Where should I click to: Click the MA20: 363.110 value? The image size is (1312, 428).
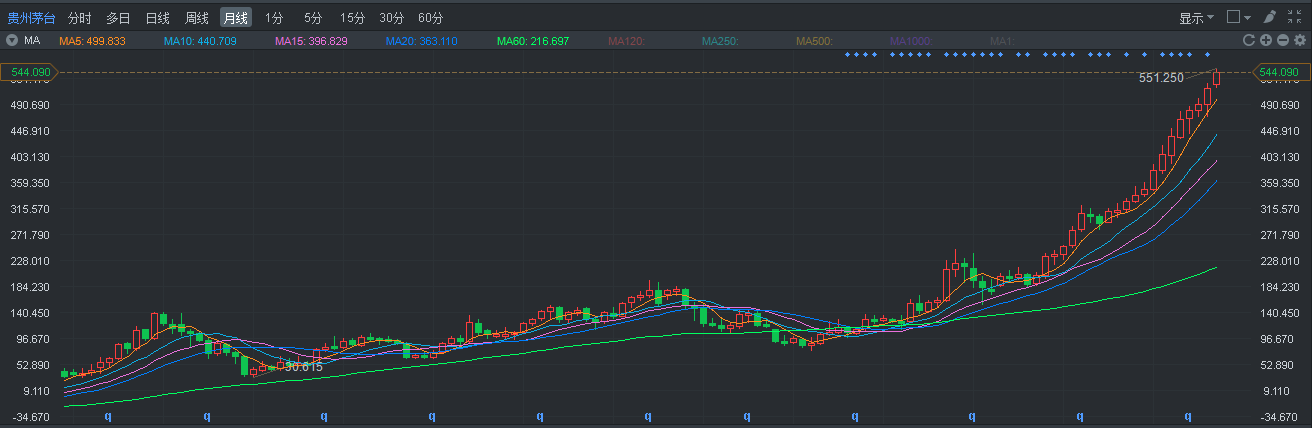[x=421, y=41]
